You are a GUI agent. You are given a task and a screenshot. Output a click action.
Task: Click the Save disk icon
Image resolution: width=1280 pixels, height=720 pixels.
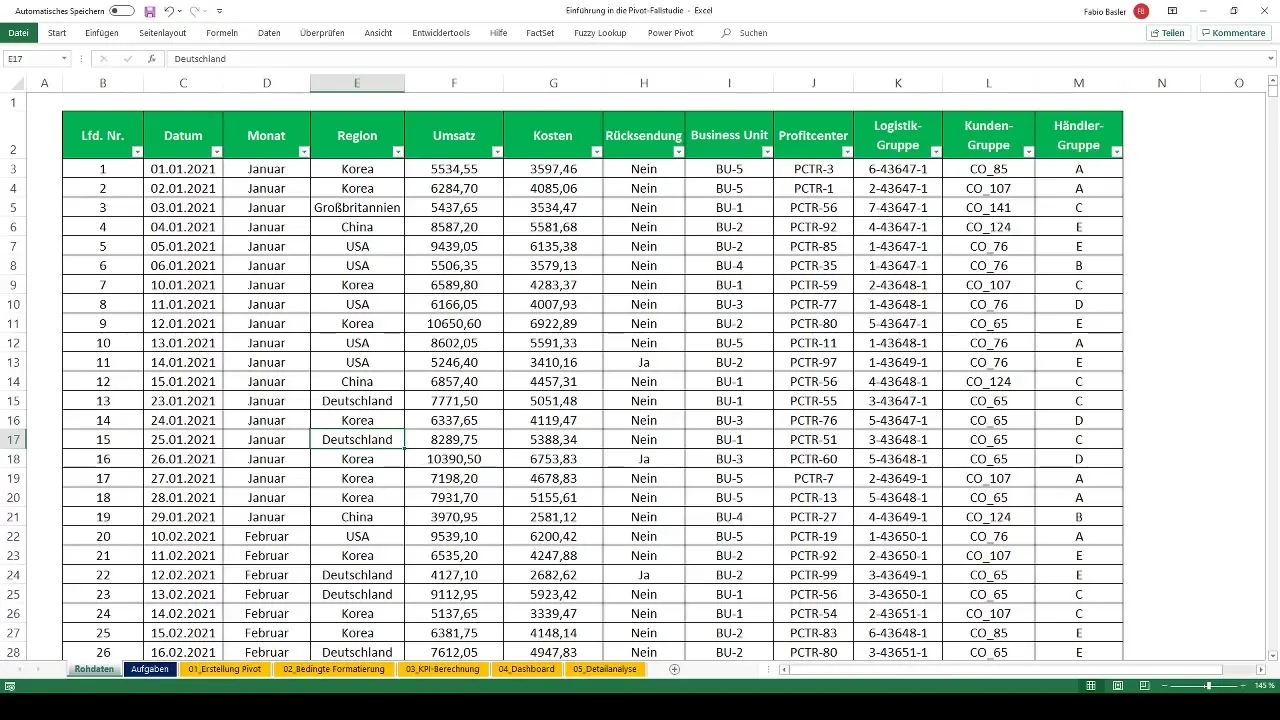click(150, 11)
